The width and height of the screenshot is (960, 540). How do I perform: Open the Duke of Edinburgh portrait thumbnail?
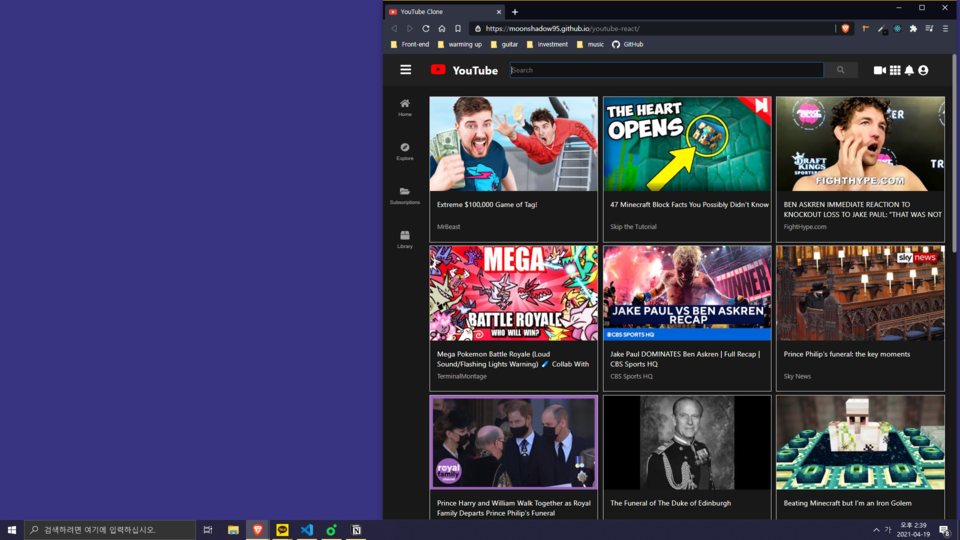click(687, 442)
